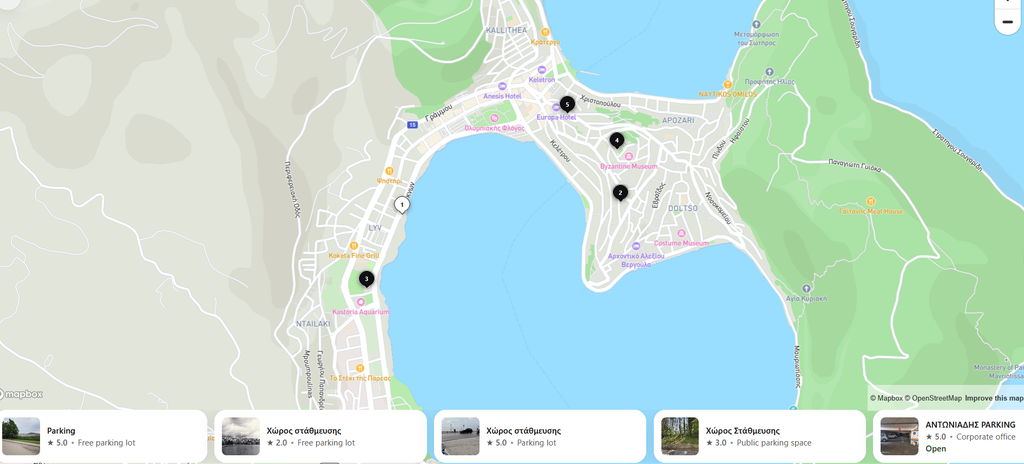Screen dimensions: 1024x464
Task: Click the Europa Hotel icon
Action: (555, 108)
